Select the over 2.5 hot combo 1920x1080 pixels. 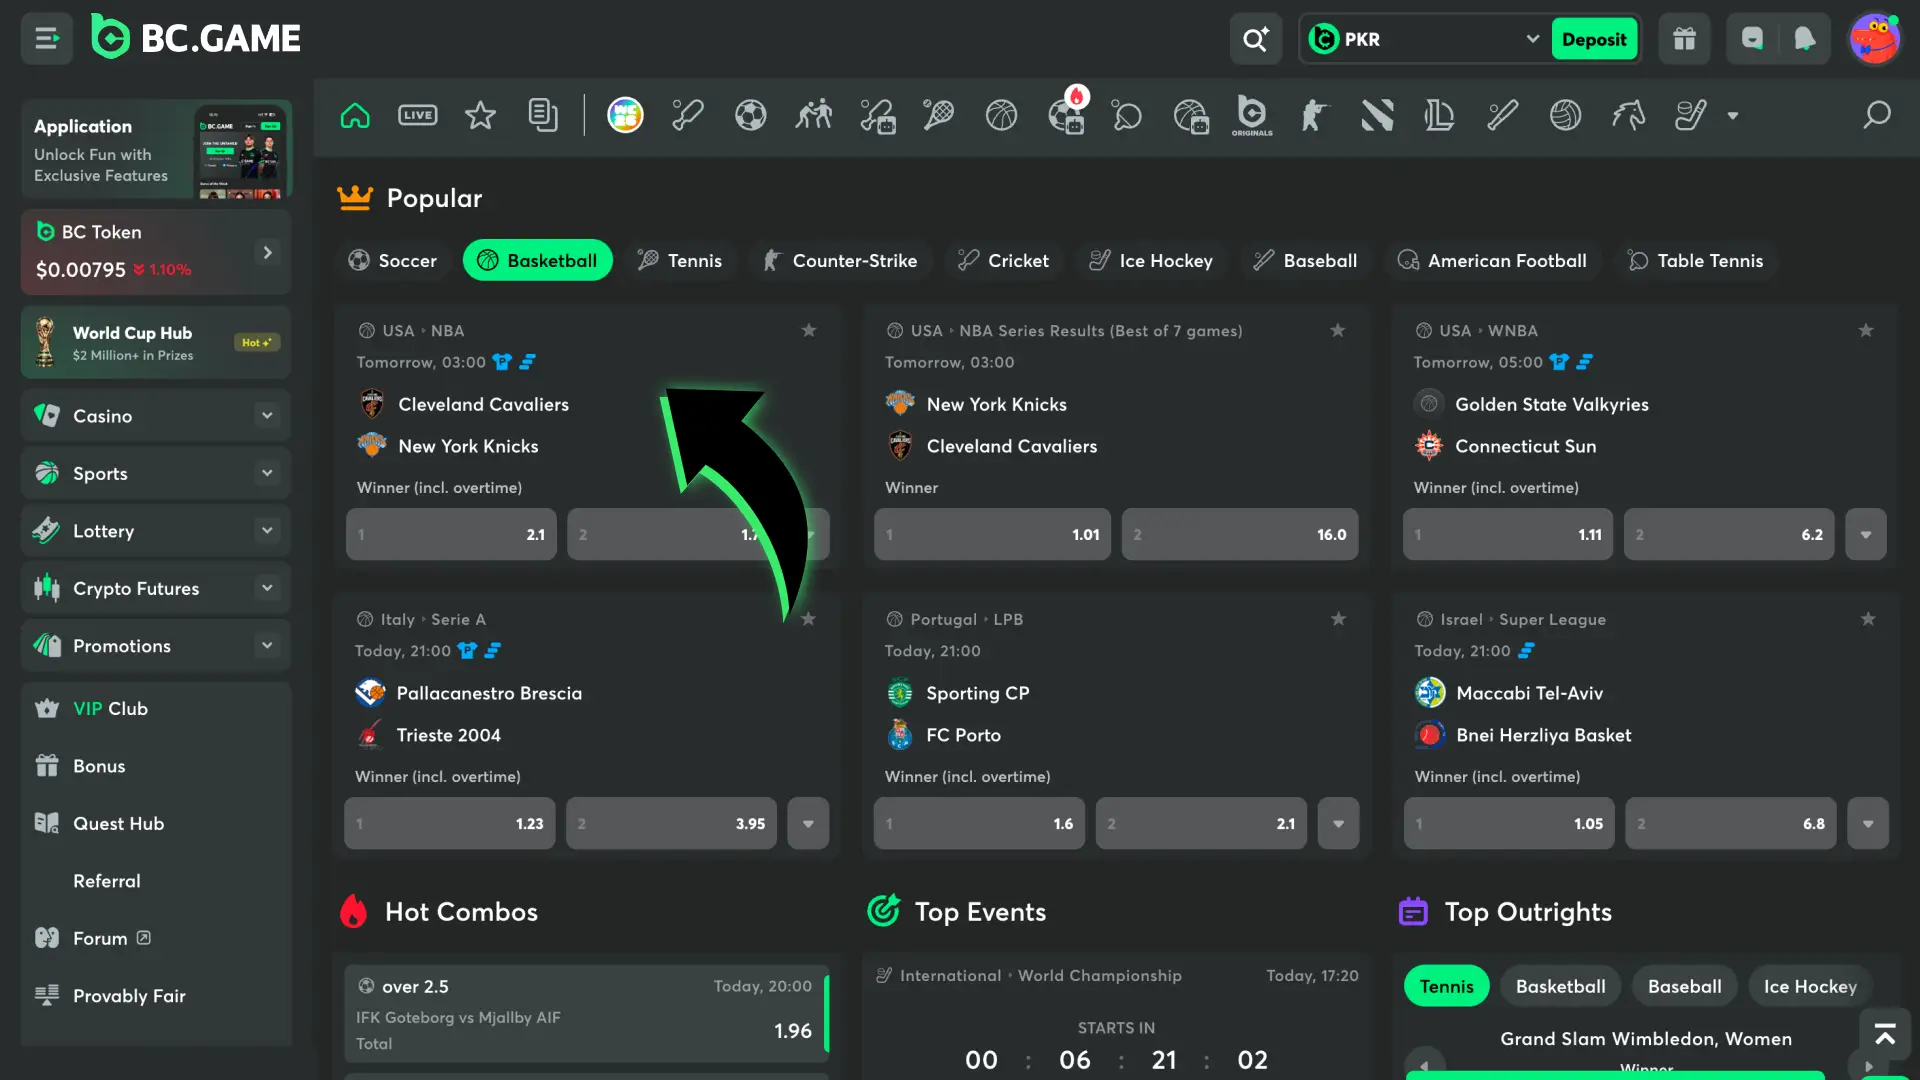587,1013
